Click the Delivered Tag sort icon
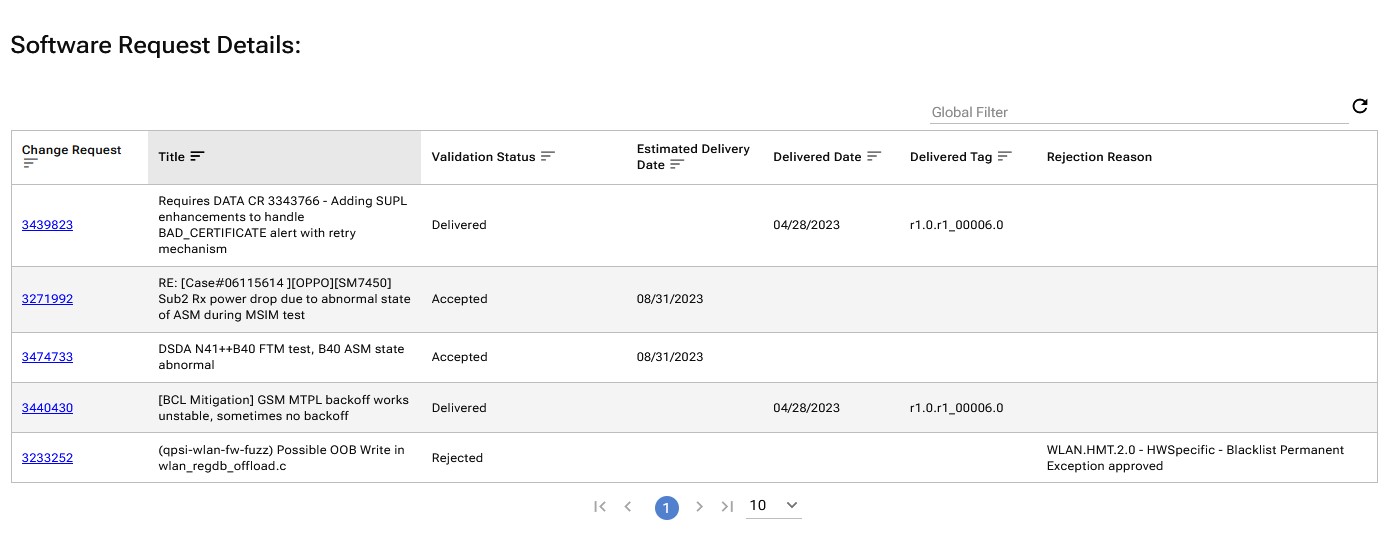1386x548 pixels. (1005, 156)
